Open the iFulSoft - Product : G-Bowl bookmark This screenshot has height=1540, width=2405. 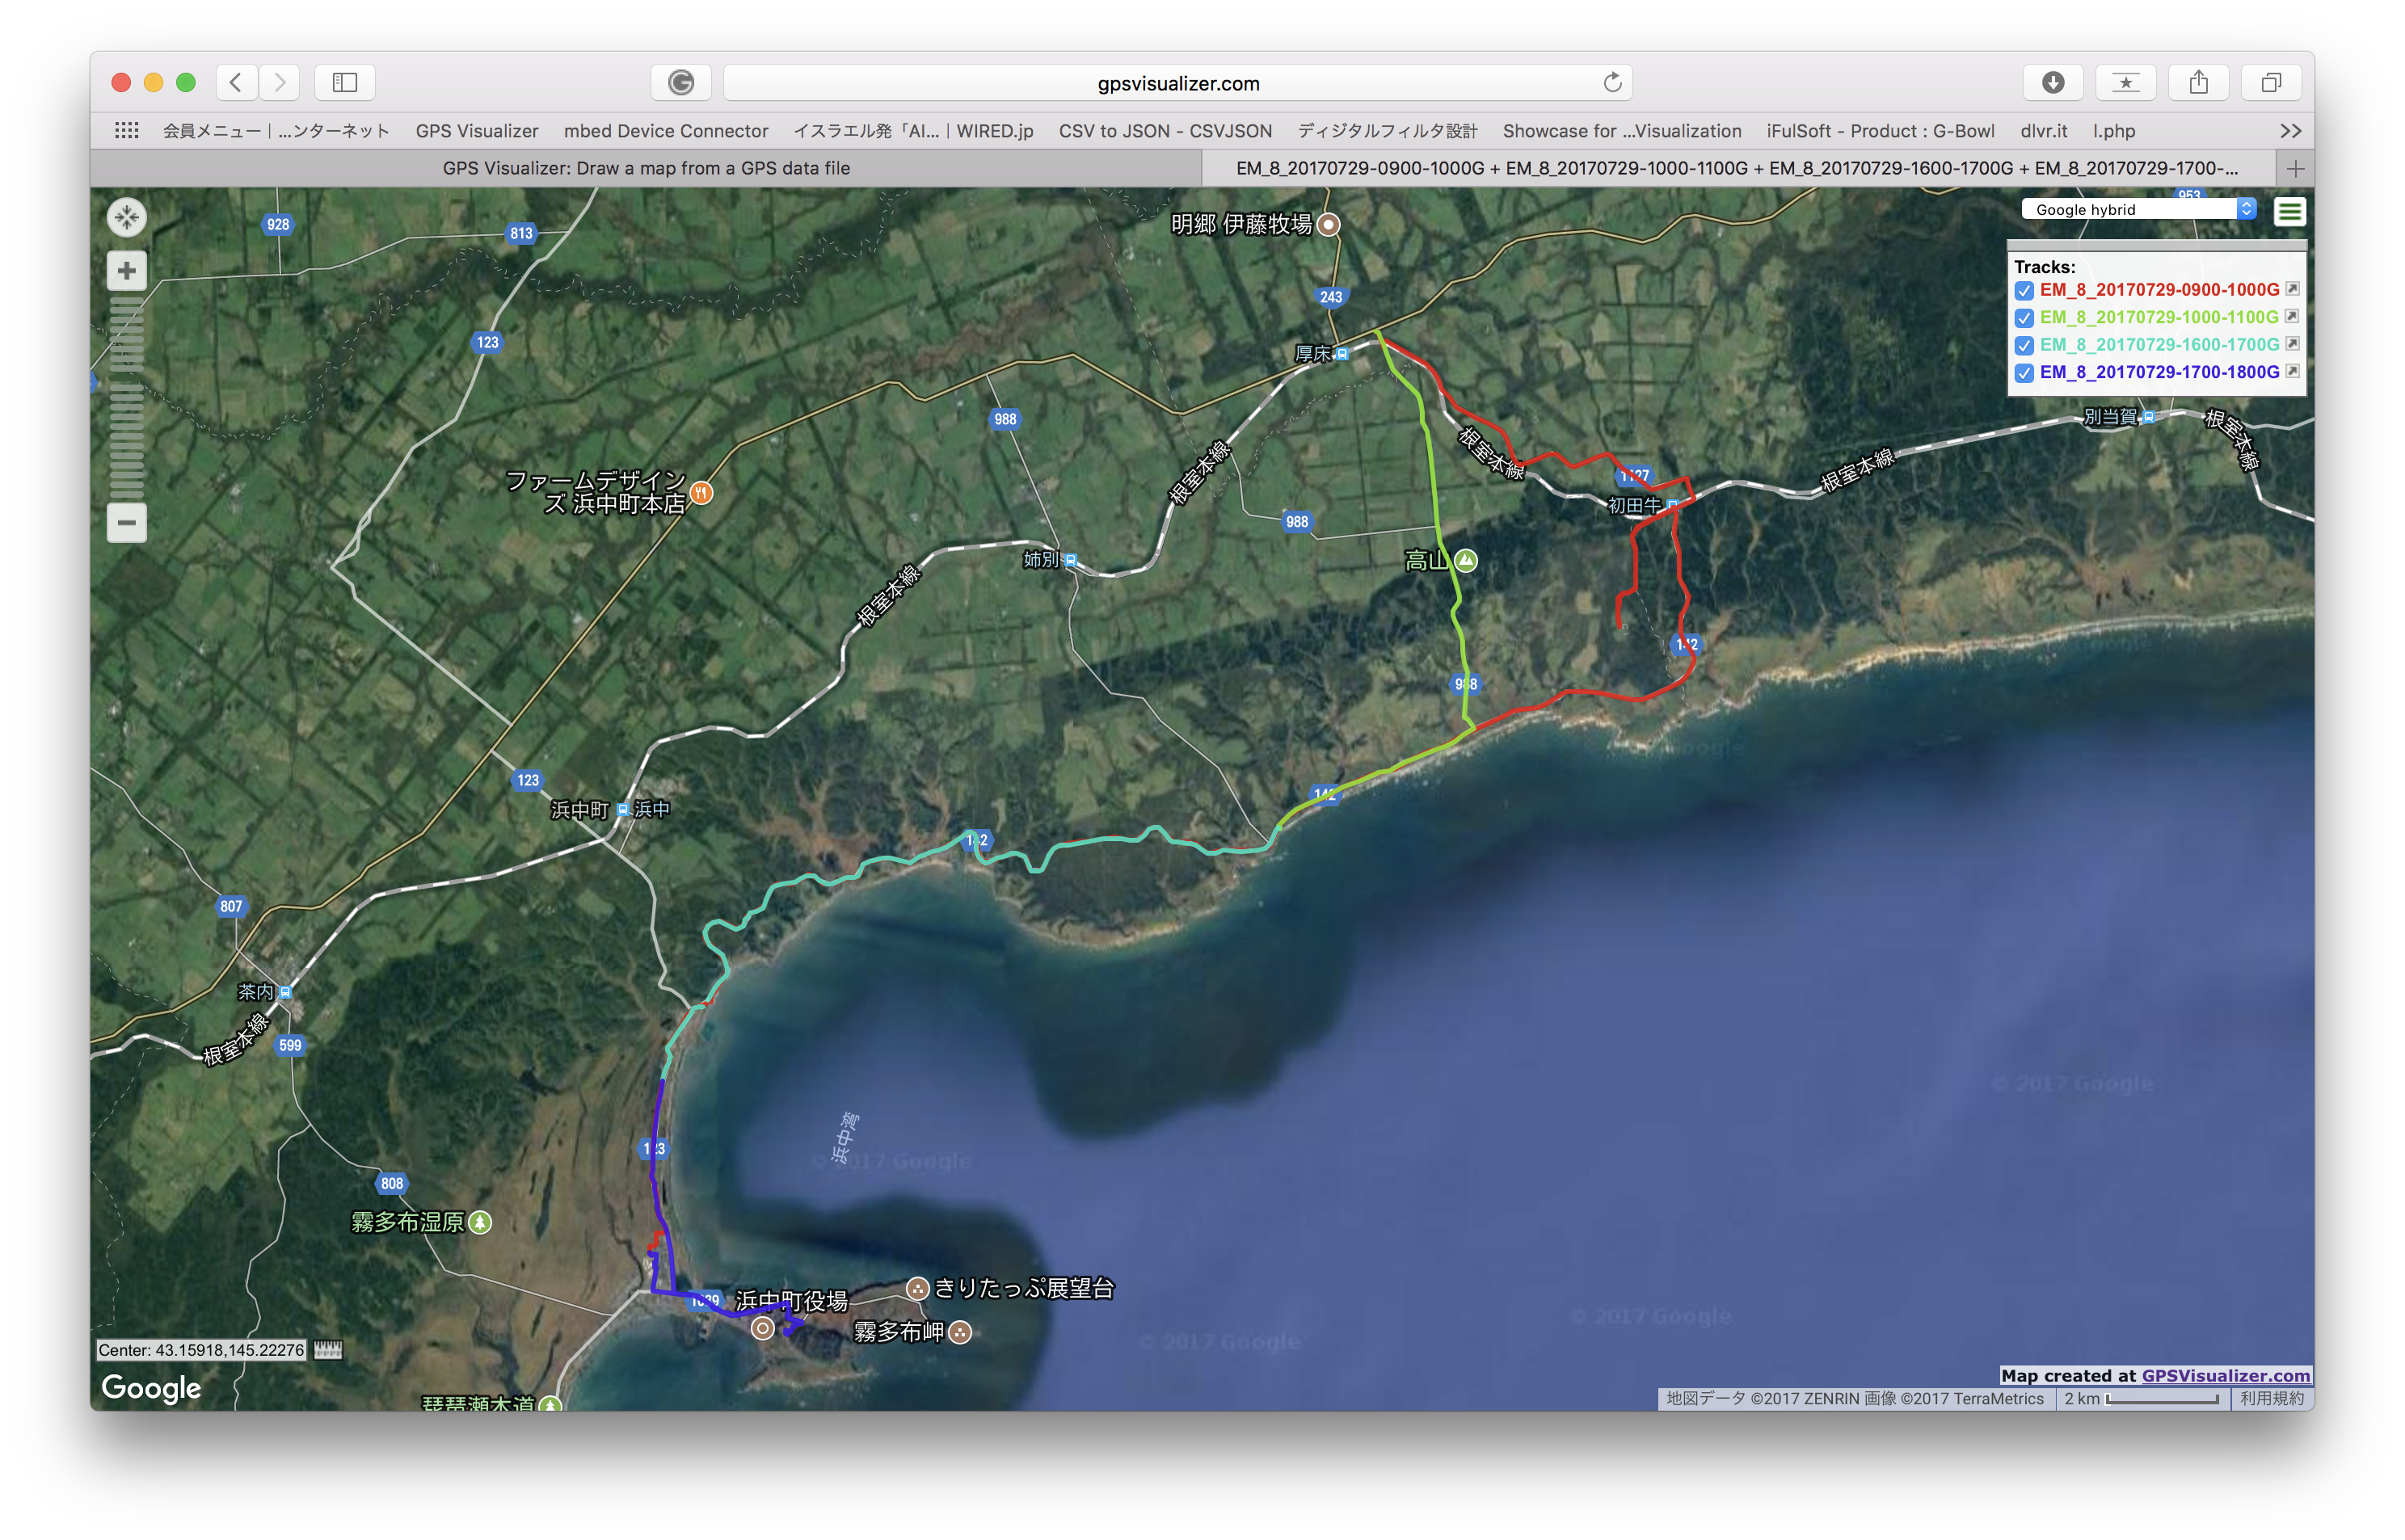[1880, 131]
